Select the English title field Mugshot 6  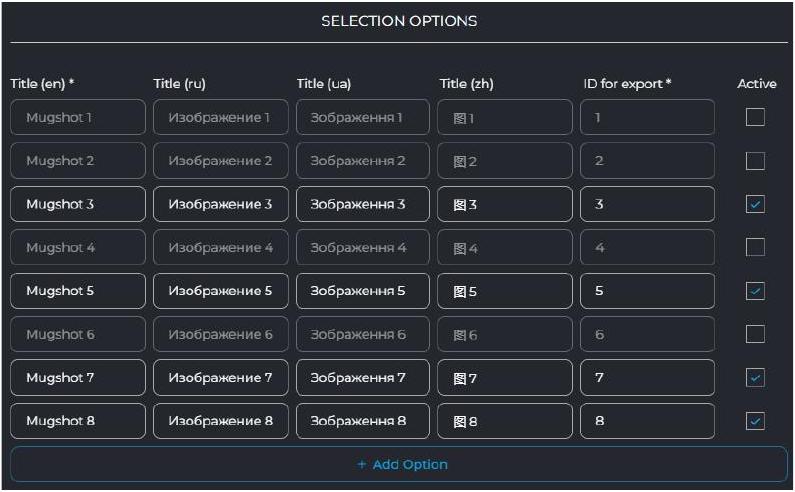coord(78,334)
